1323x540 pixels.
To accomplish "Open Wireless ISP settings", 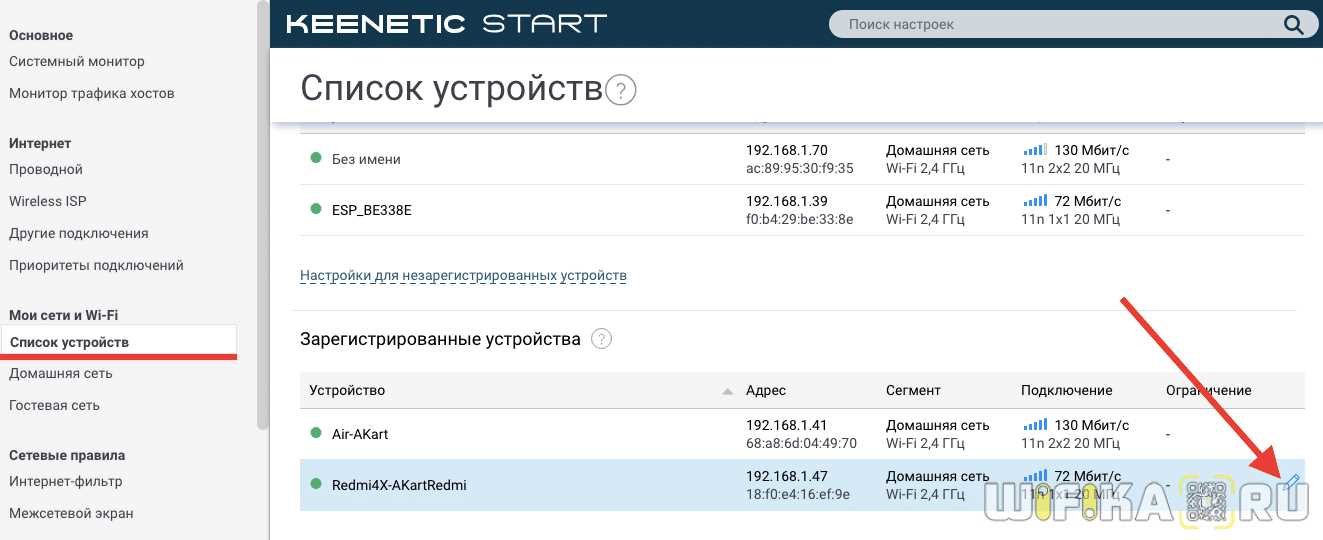I will [48, 201].
